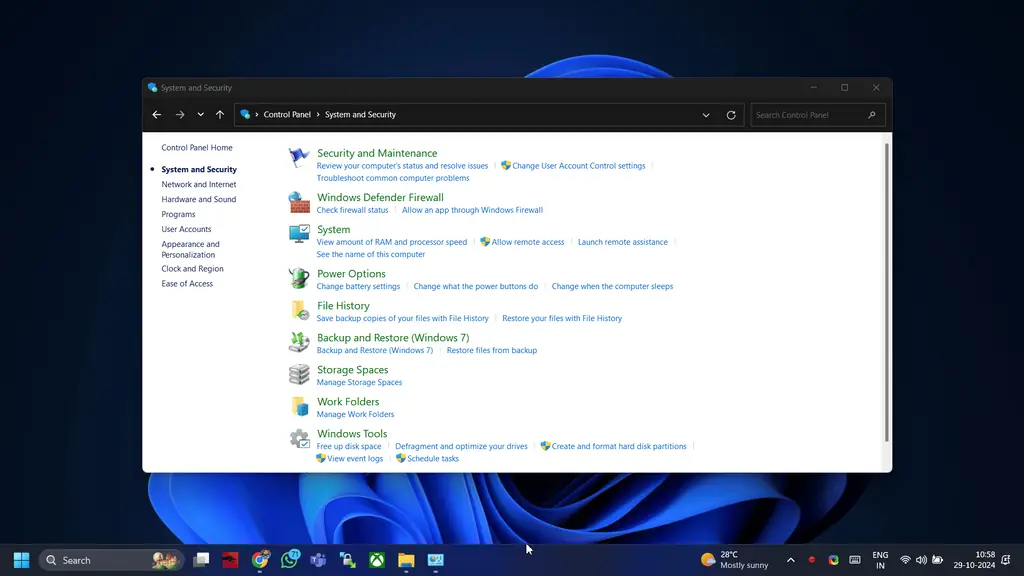Open Security and Maintenance heading
1024x576 pixels.
377,153
